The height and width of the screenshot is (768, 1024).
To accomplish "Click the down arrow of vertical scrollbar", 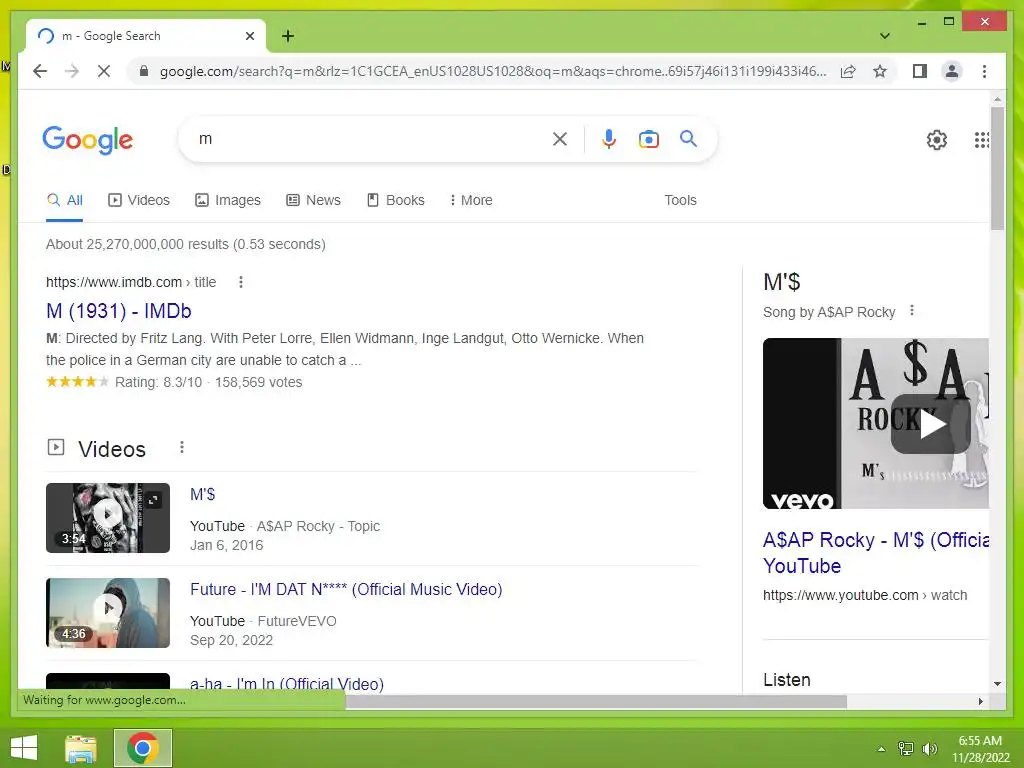I will coord(997,684).
